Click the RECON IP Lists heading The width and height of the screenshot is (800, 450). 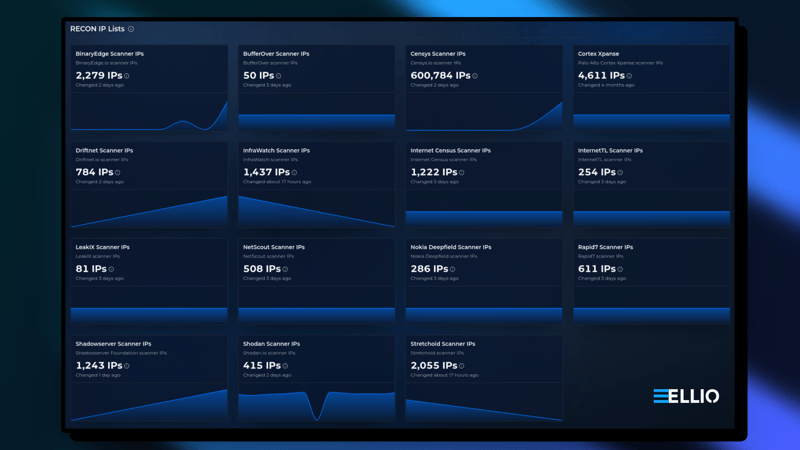tap(97, 29)
